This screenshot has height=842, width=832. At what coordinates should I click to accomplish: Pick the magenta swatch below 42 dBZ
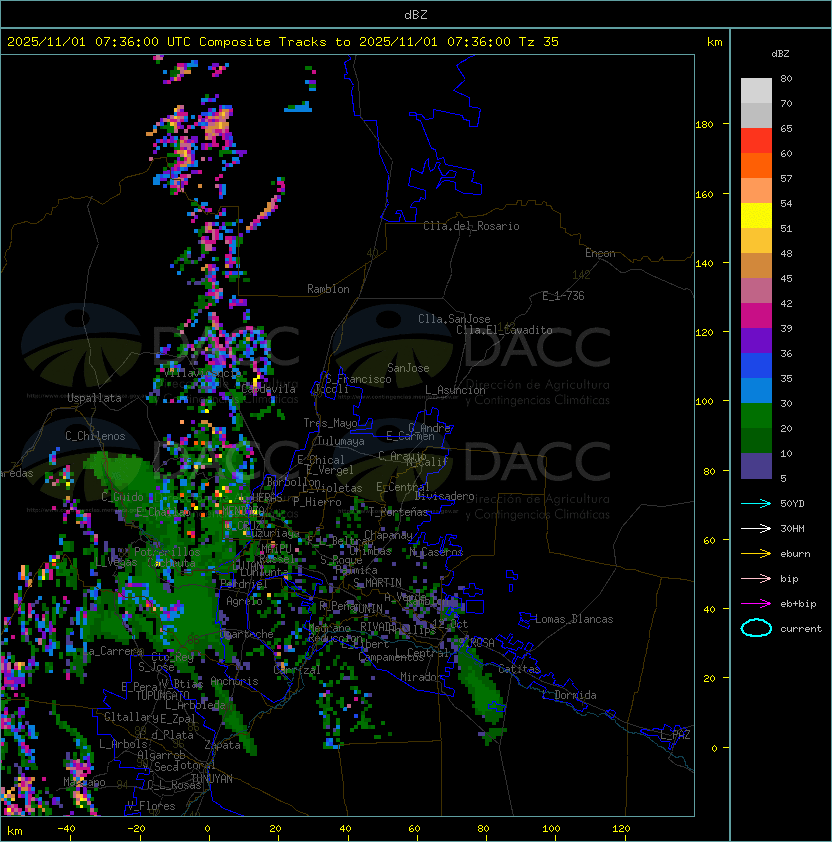pos(756,315)
